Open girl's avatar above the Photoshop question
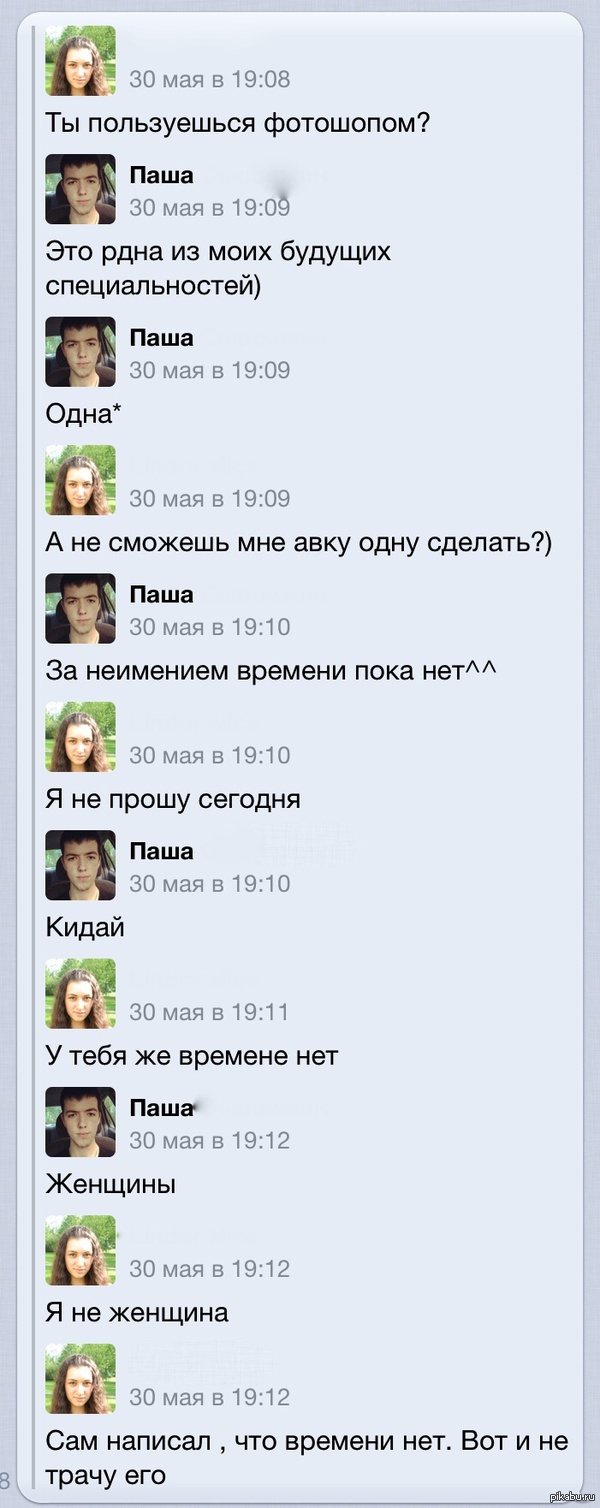Image resolution: width=600 pixels, height=1508 pixels. (x=80, y=60)
